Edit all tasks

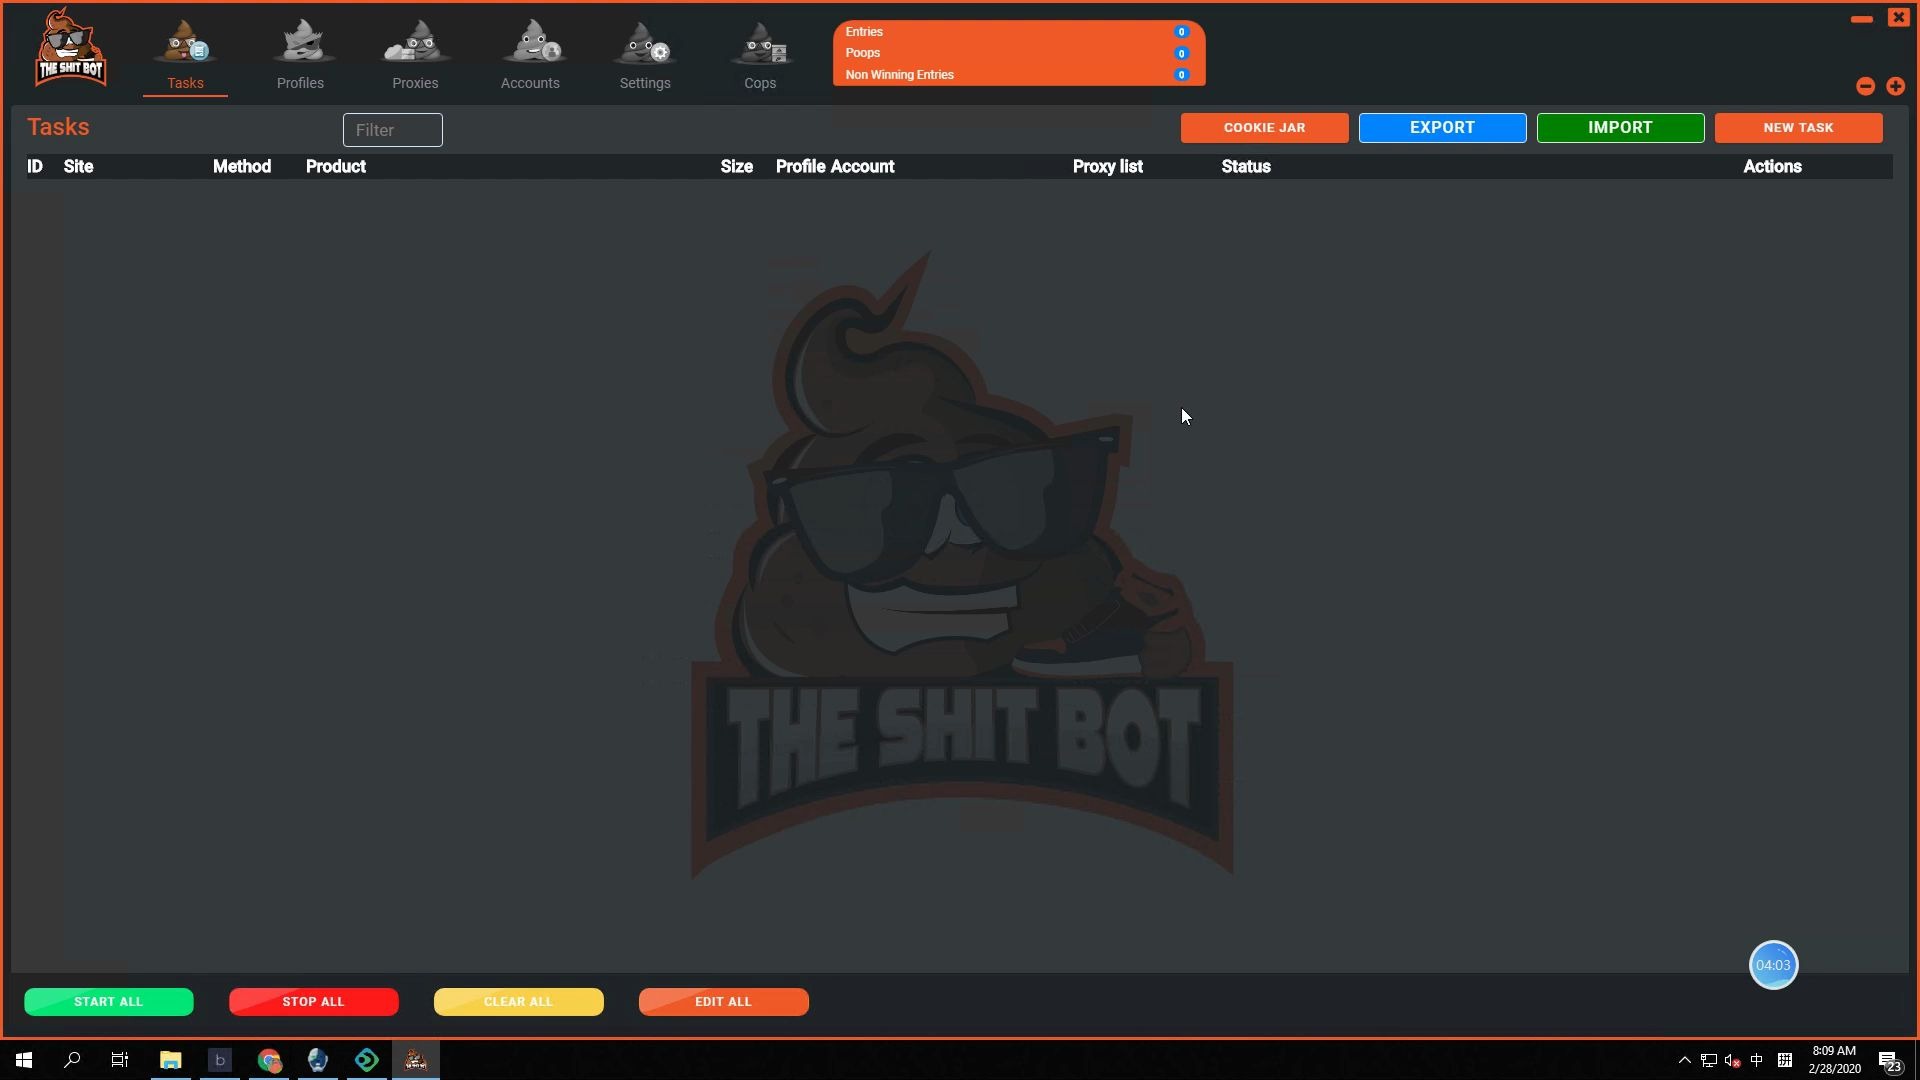point(724,1002)
